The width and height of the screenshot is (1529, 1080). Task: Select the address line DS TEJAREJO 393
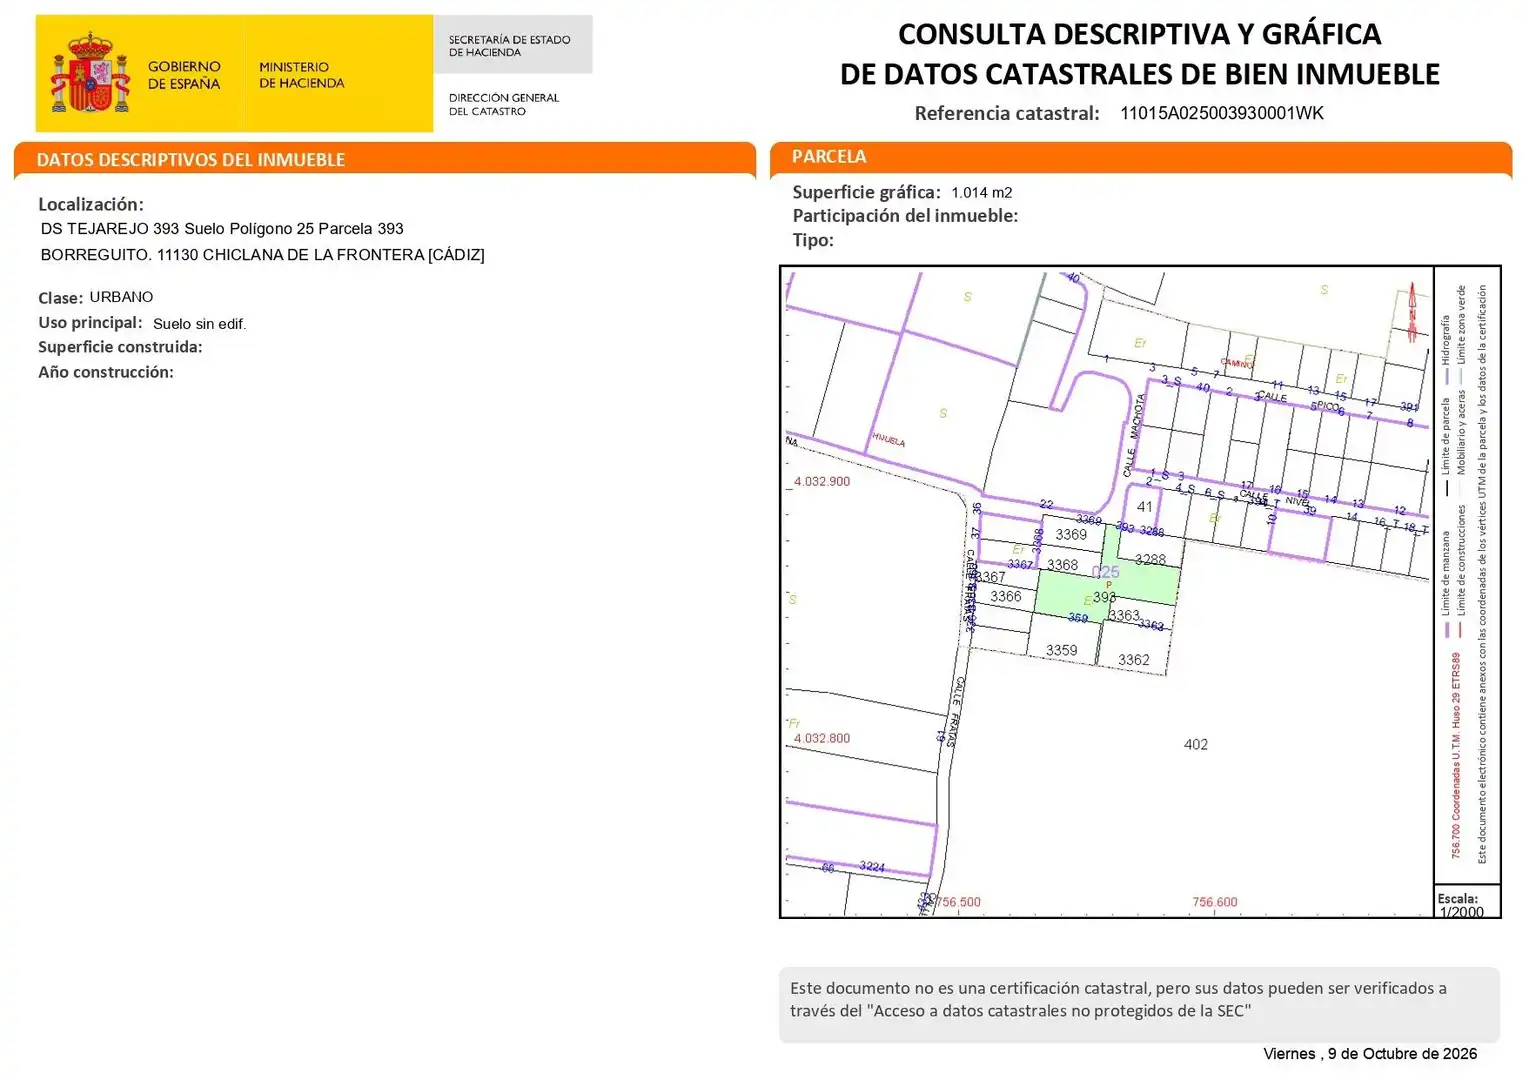click(x=222, y=229)
